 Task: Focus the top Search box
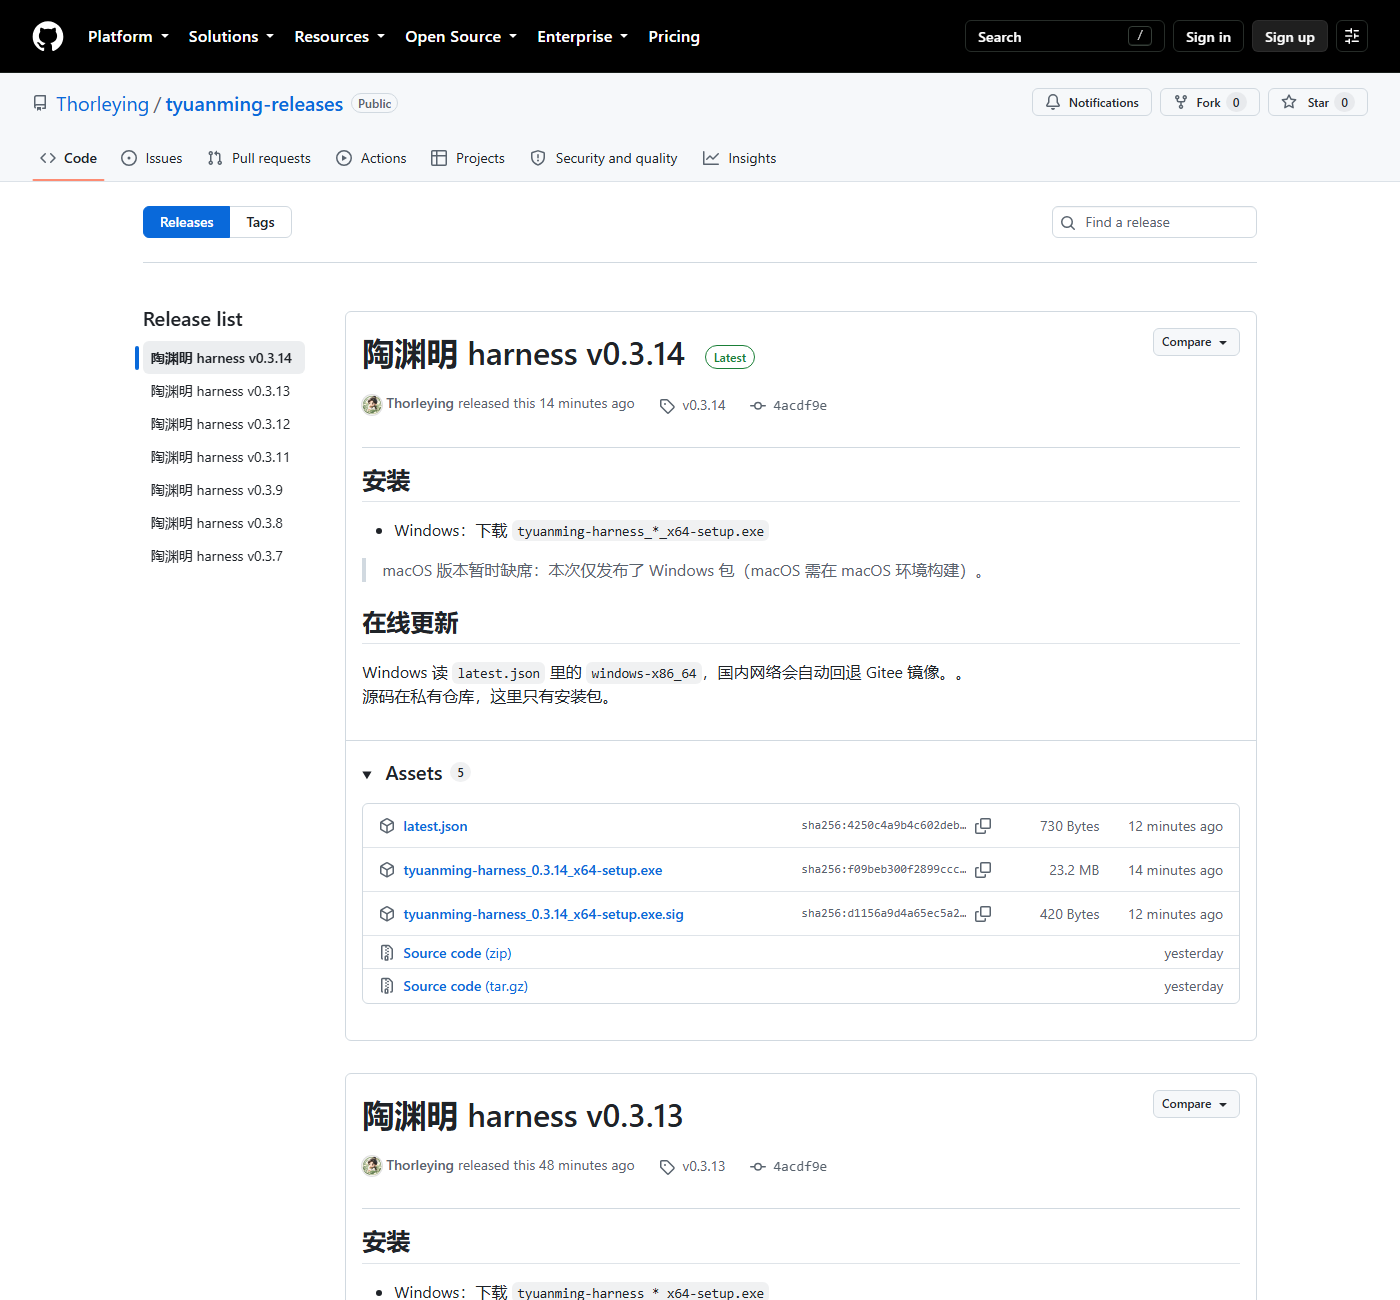[x=1064, y=36]
